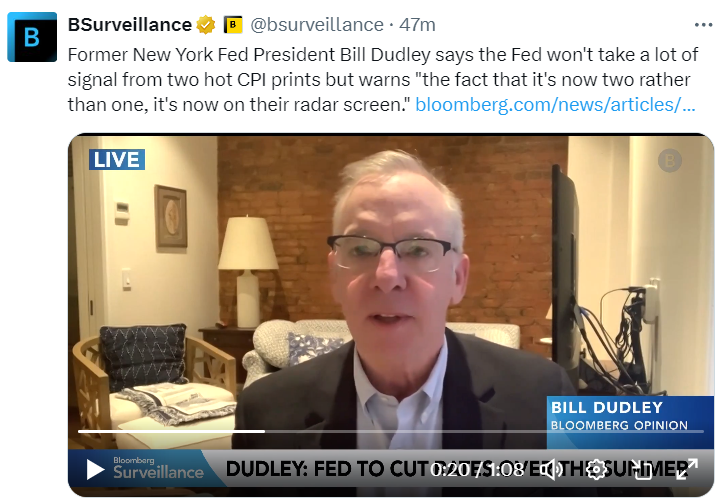Mute the video with the speaker icon
The height and width of the screenshot is (503, 724).
tap(551, 470)
